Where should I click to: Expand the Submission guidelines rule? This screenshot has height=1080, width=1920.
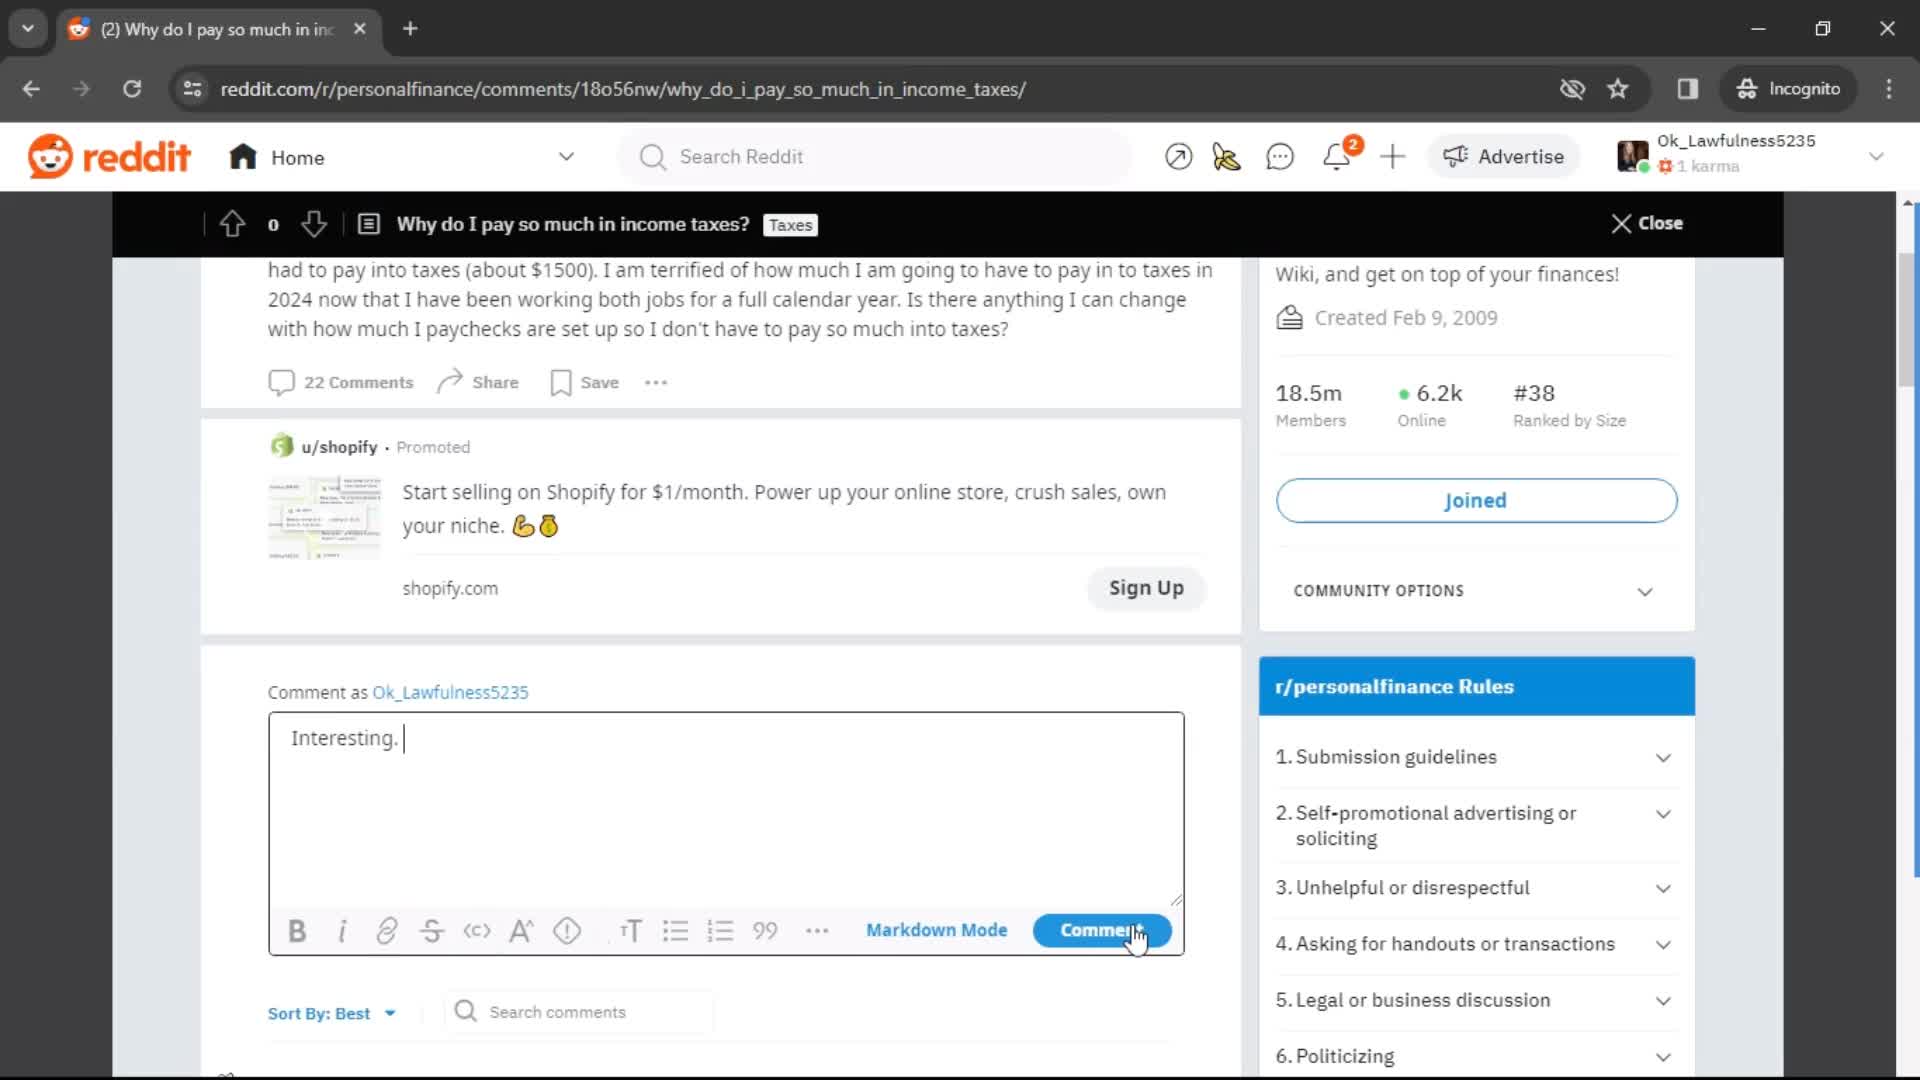point(1664,757)
